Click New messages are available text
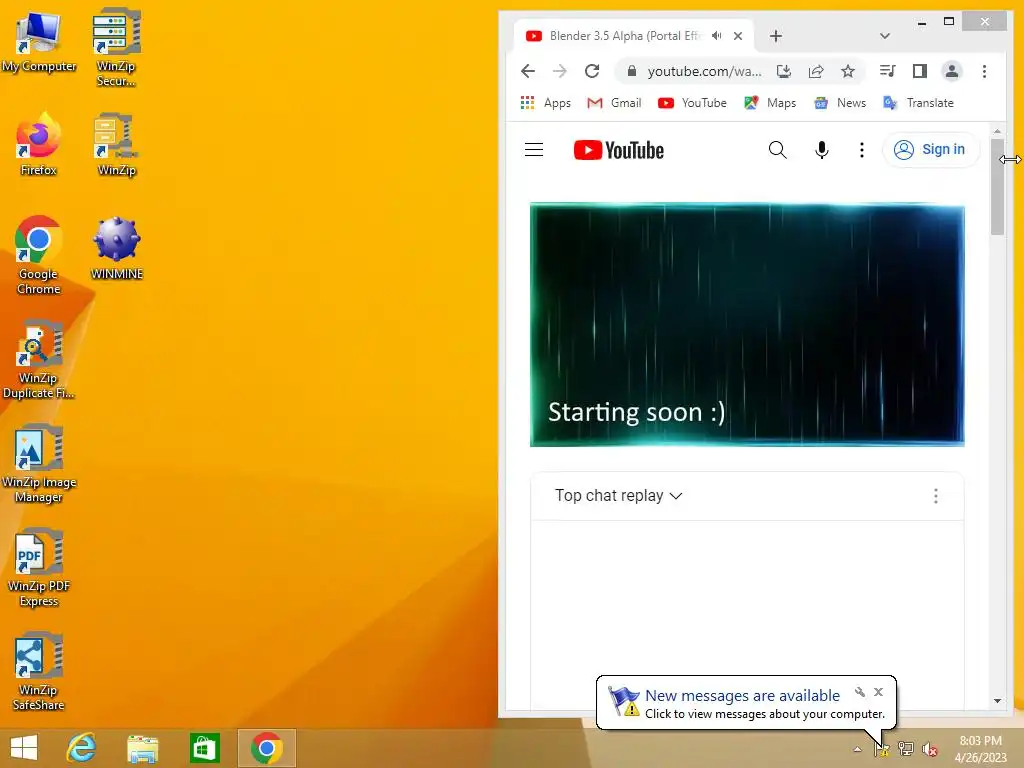The width and height of the screenshot is (1024, 768). coord(743,696)
